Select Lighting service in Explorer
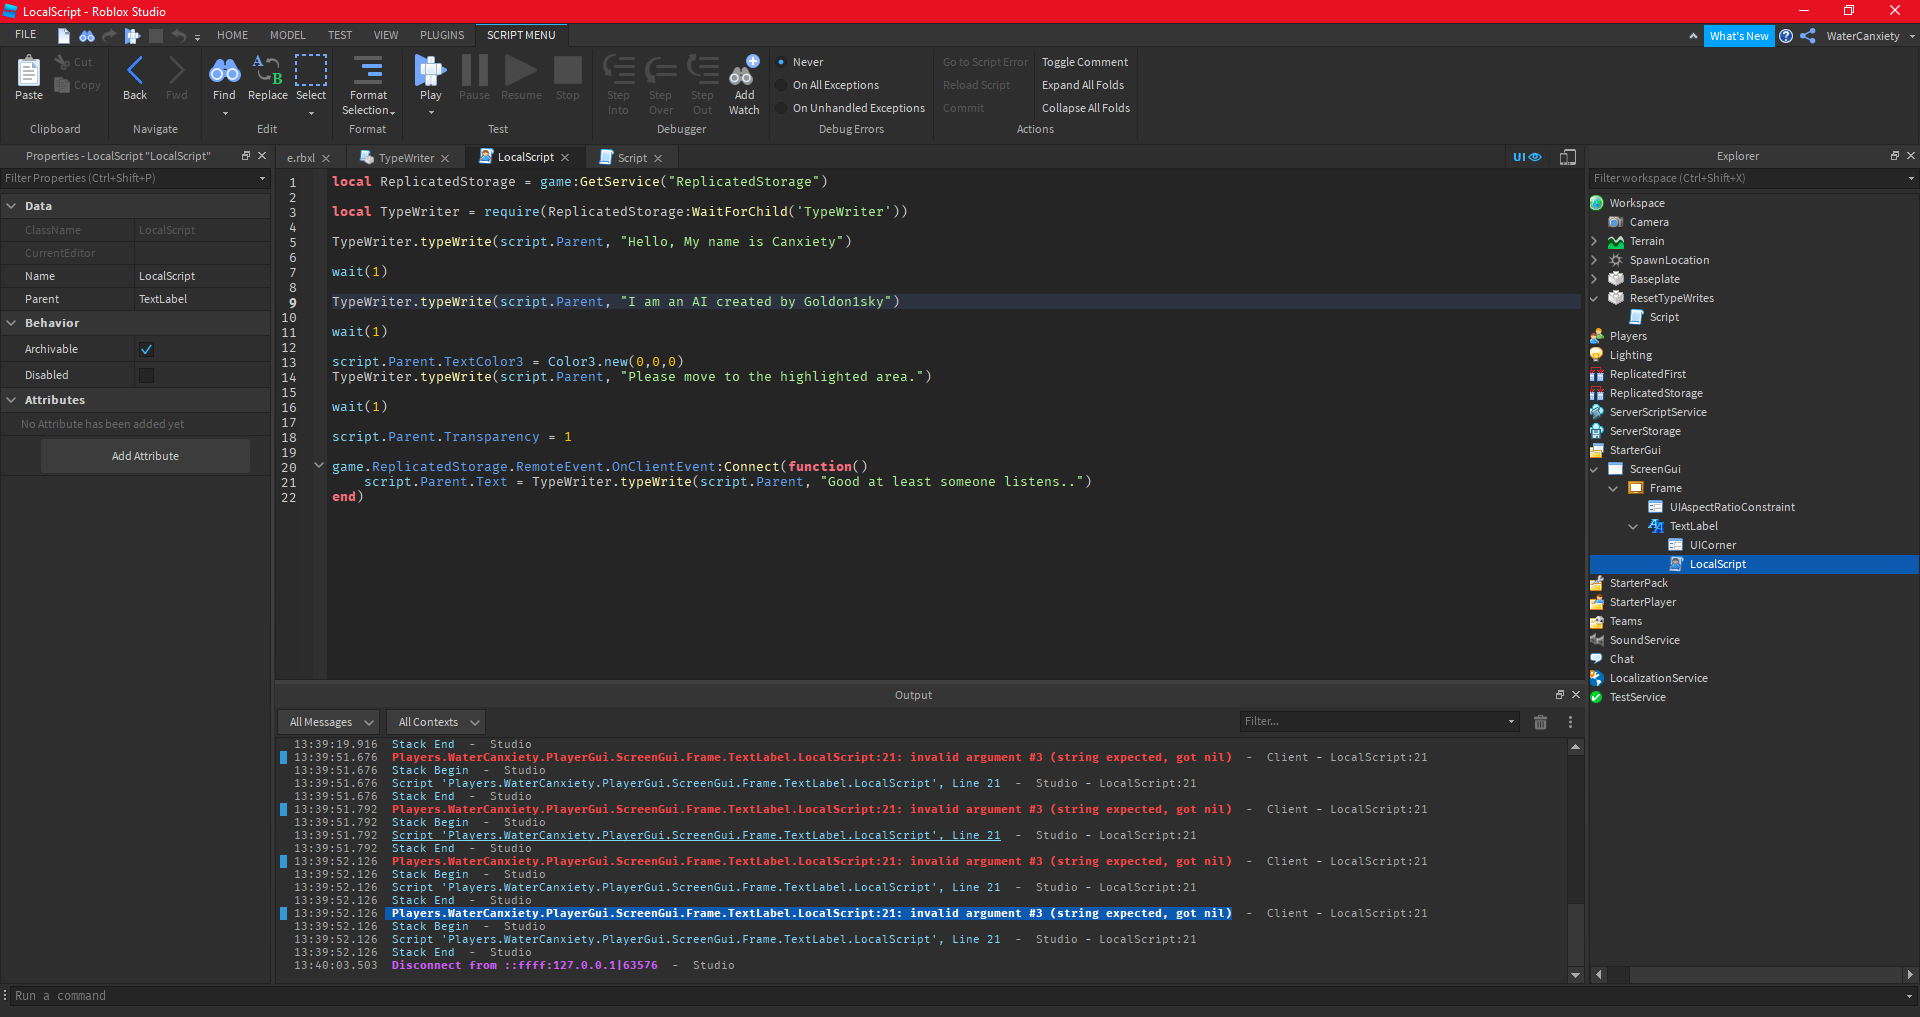The image size is (1920, 1017). (1630, 355)
